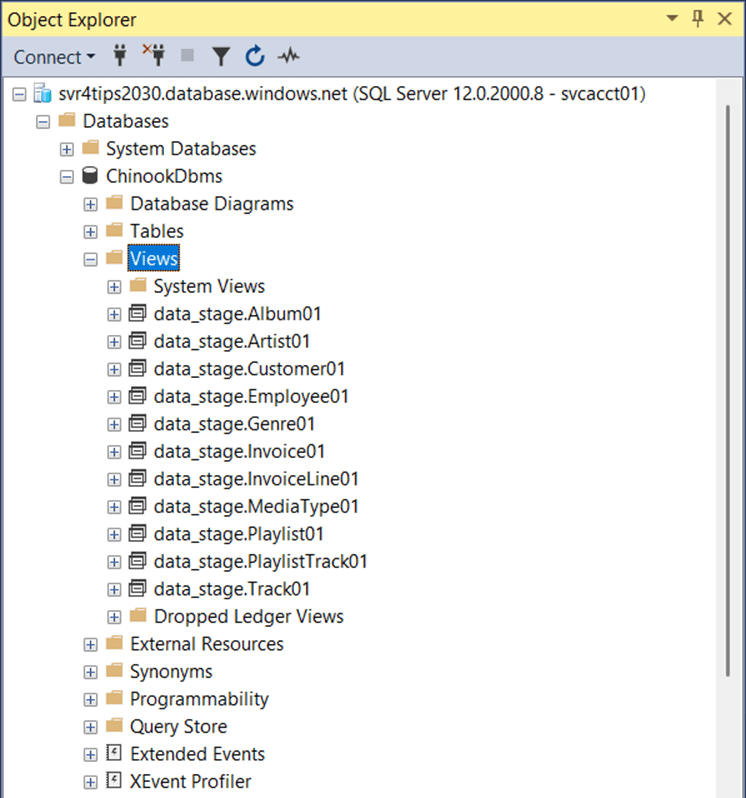This screenshot has height=798, width=746.
Task: Click the view icon beside data_stage.InvoiceLine01
Action: point(137,477)
